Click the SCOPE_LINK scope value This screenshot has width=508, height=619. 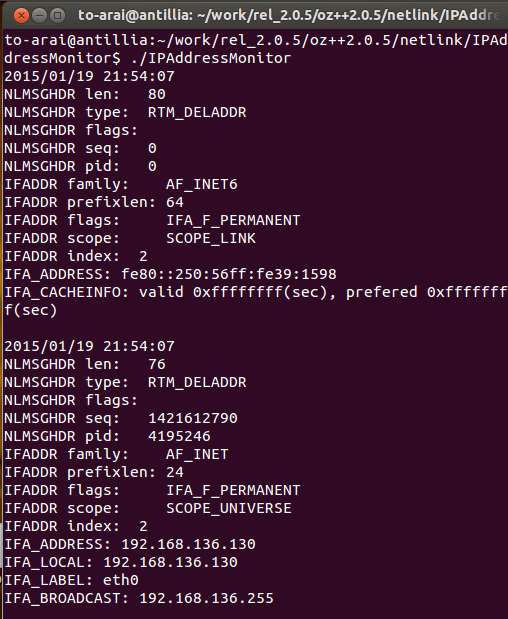[211, 238]
